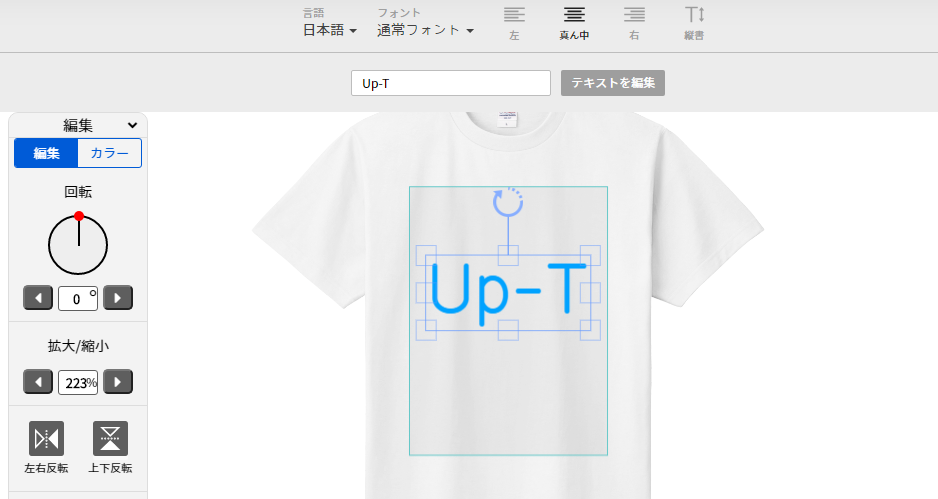
Task: Select the 編集 tab
Action: pos(46,153)
